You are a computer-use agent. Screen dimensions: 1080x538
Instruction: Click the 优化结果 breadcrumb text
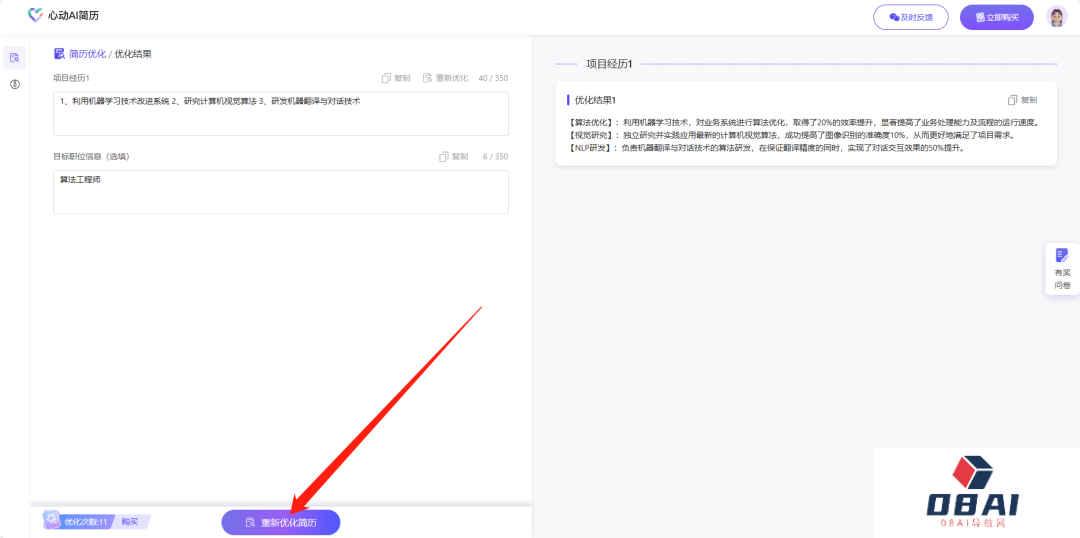pyautogui.click(x=133, y=54)
